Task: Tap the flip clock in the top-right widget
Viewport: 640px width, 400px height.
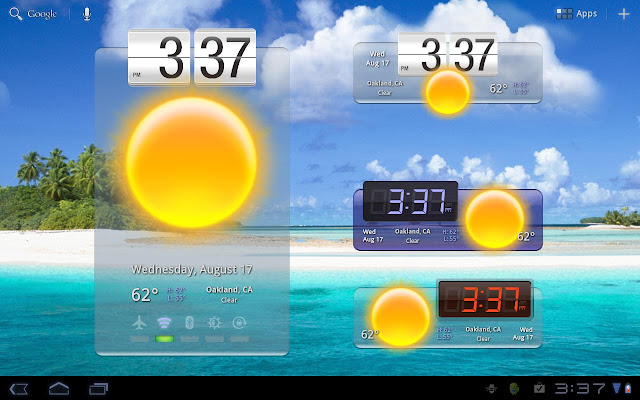Action: [448, 54]
